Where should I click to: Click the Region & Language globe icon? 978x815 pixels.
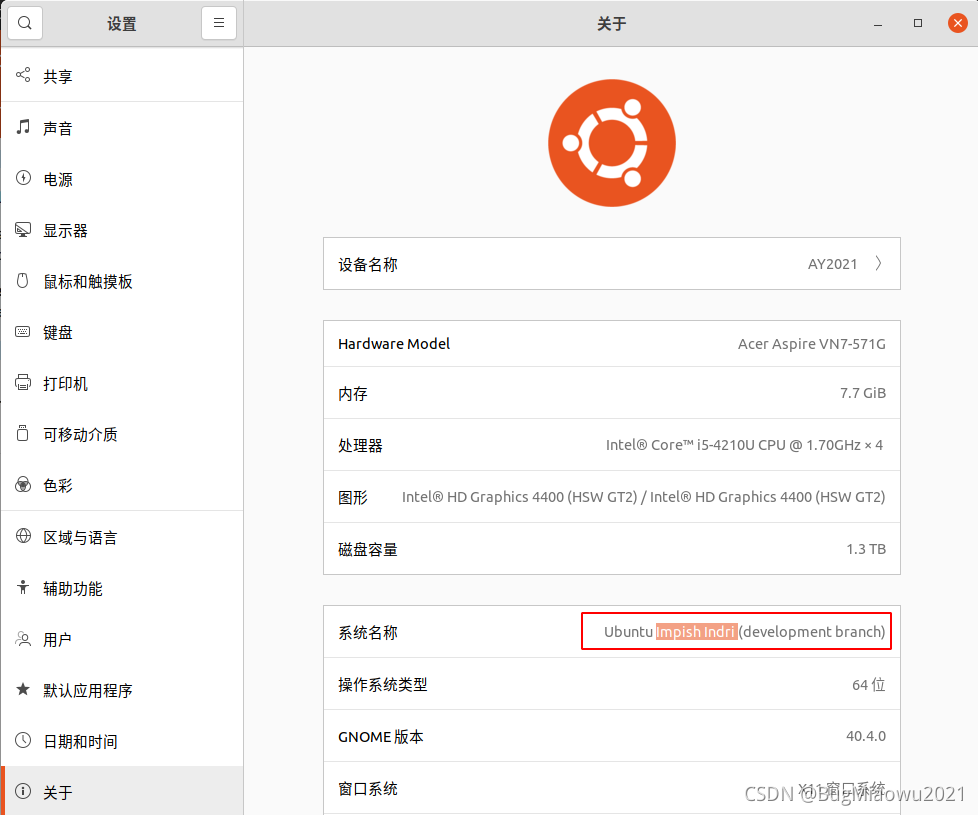pyautogui.click(x=23, y=536)
